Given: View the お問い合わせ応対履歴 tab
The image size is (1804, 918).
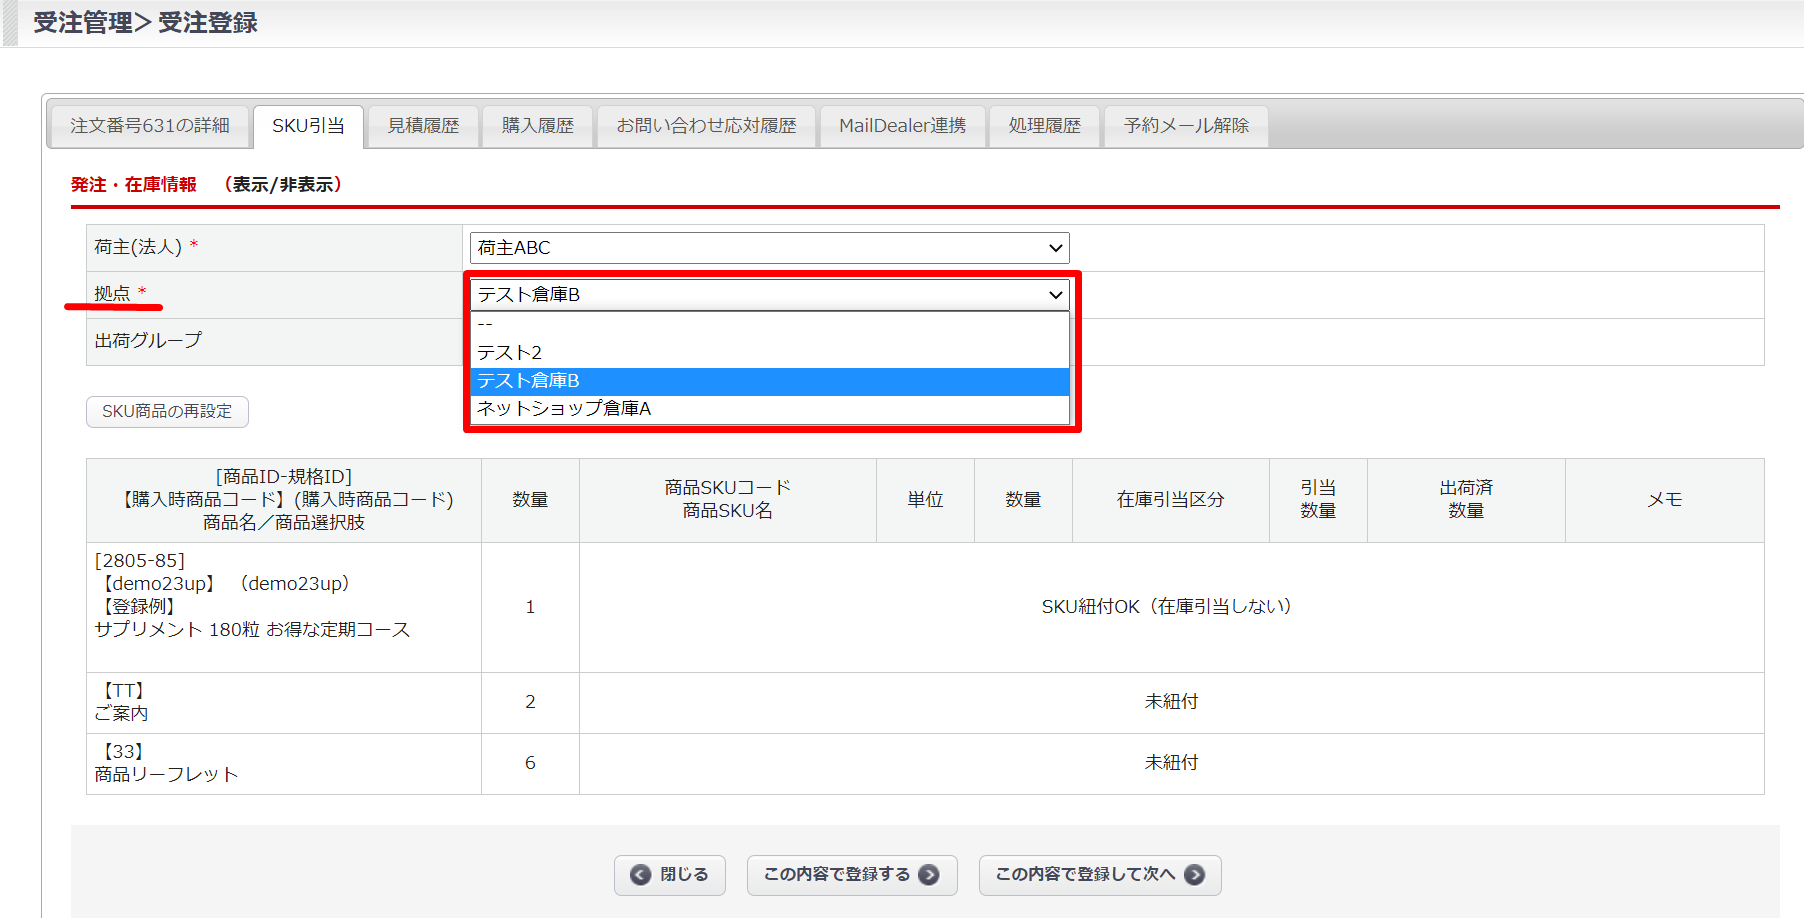Looking at the screenshot, I should pyautogui.click(x=706, y=126).
